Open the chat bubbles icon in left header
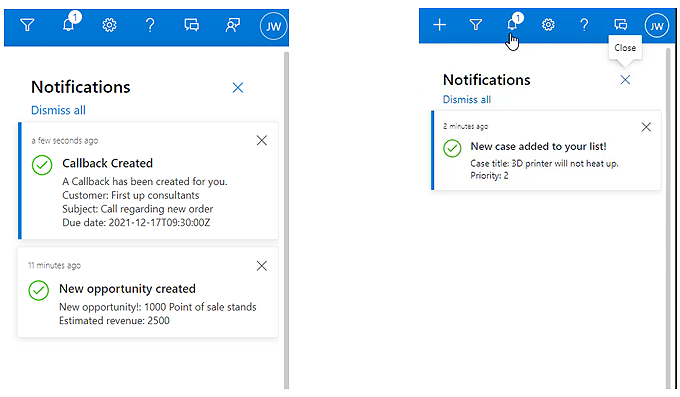The height and width of the screenshot is (397, 680). coord(191,25)
